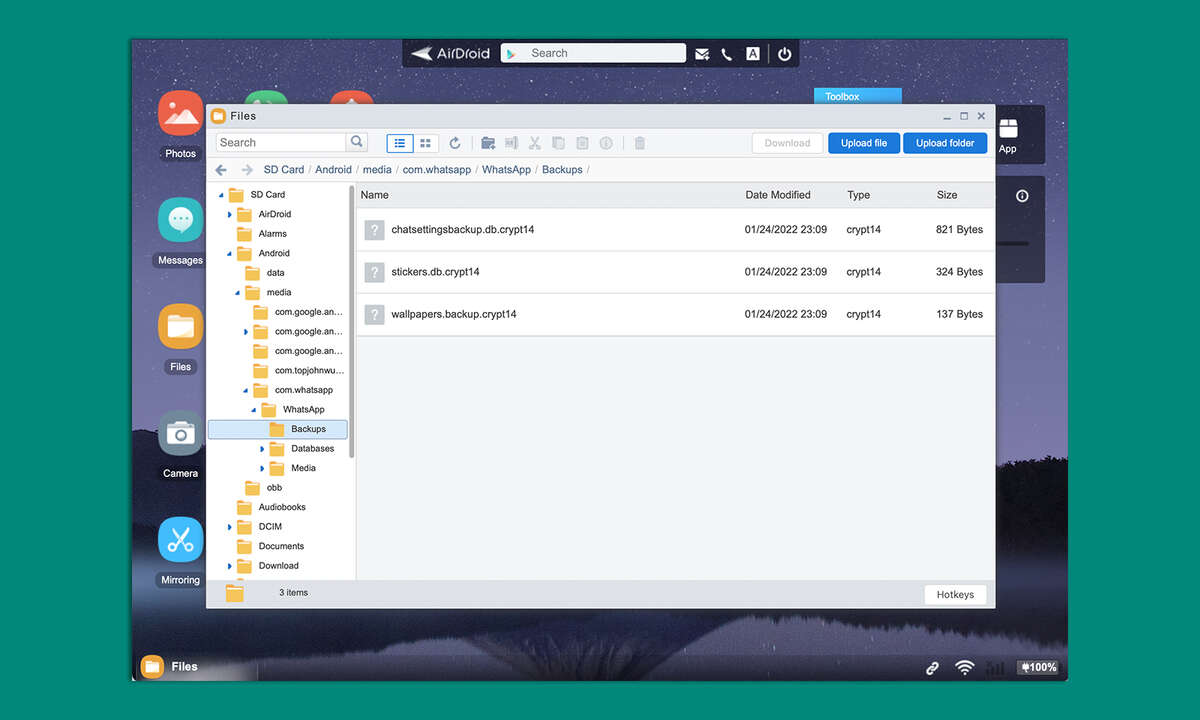Click the Wi-Fi status icon

(965, 667)
